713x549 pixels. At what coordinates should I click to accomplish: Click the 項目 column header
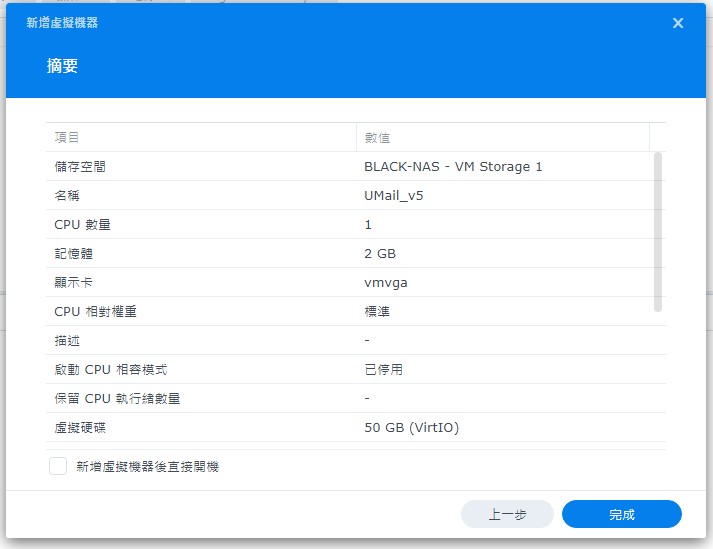pyautogui.click(x=67, y=137)
